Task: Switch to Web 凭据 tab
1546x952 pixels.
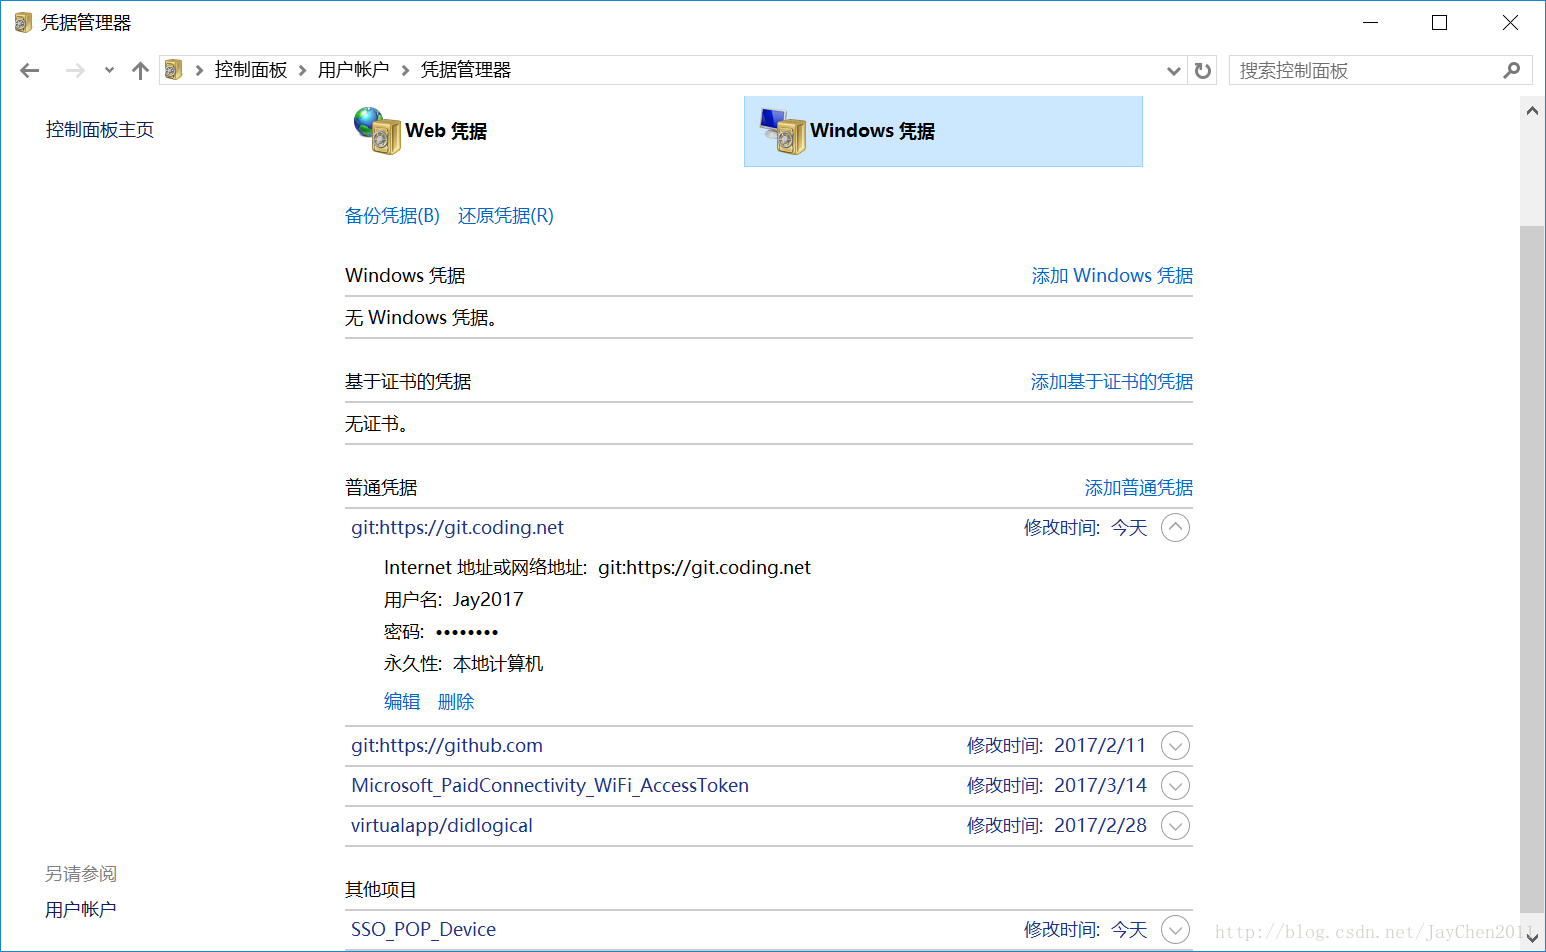Action: point(445,131)
